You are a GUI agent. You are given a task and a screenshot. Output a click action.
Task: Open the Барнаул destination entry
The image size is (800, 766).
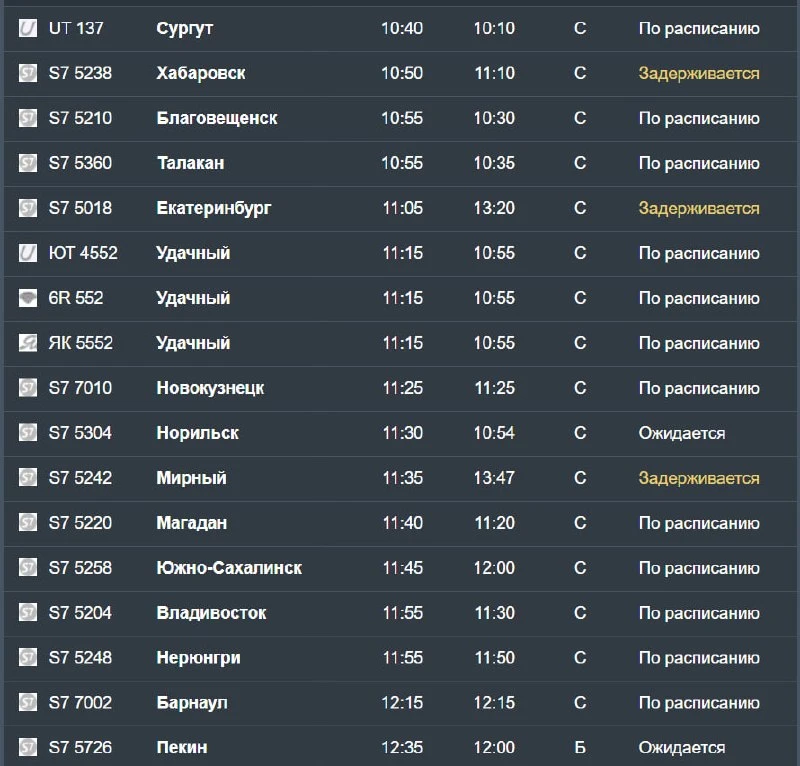(192, 703)
